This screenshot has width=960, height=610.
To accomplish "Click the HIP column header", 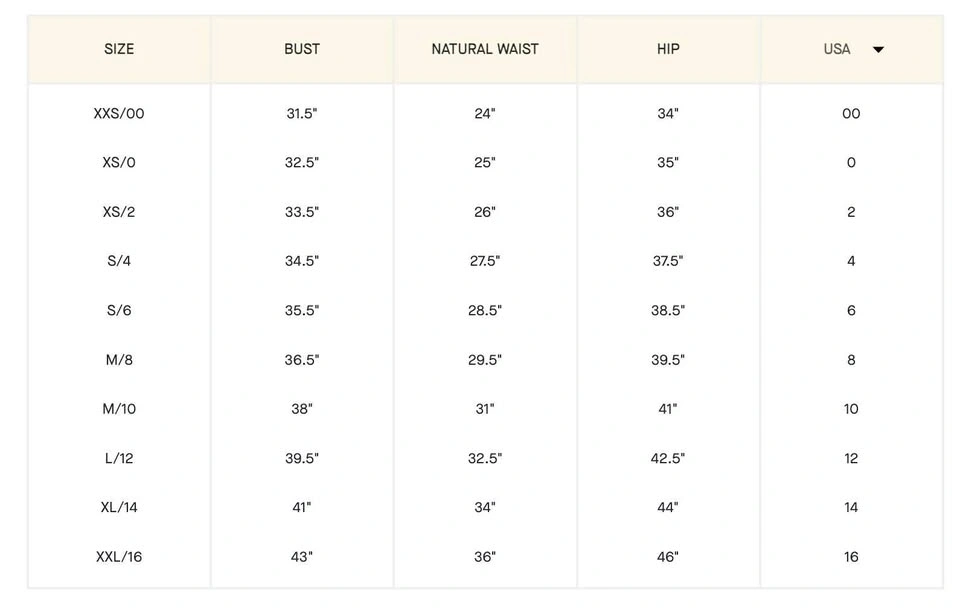I will (668, 49).
